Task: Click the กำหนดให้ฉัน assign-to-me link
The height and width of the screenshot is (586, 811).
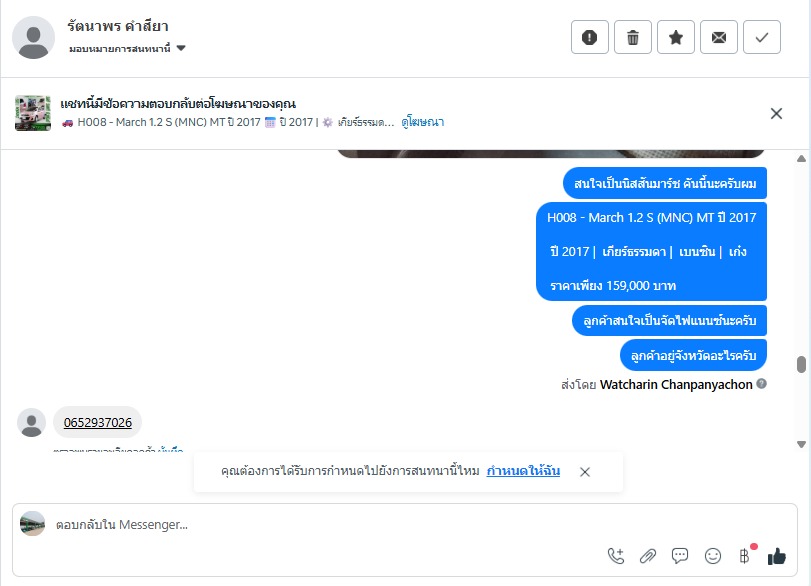Action: (x=523, y=471)
